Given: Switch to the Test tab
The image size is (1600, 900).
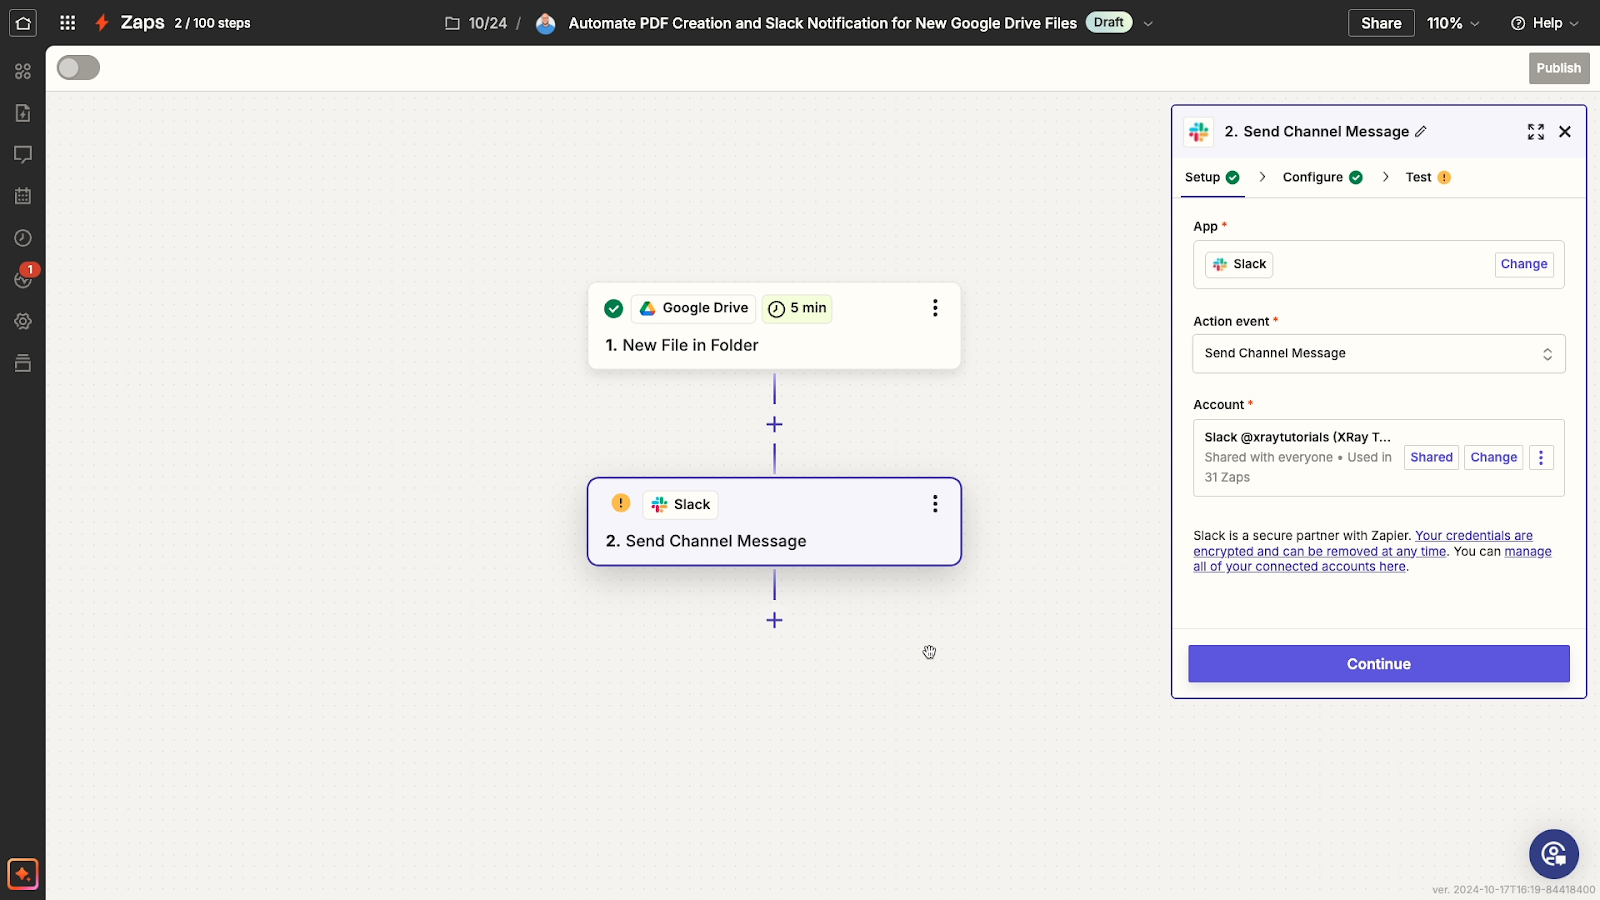Looking at the screenshot, I should coord(1428,177).
